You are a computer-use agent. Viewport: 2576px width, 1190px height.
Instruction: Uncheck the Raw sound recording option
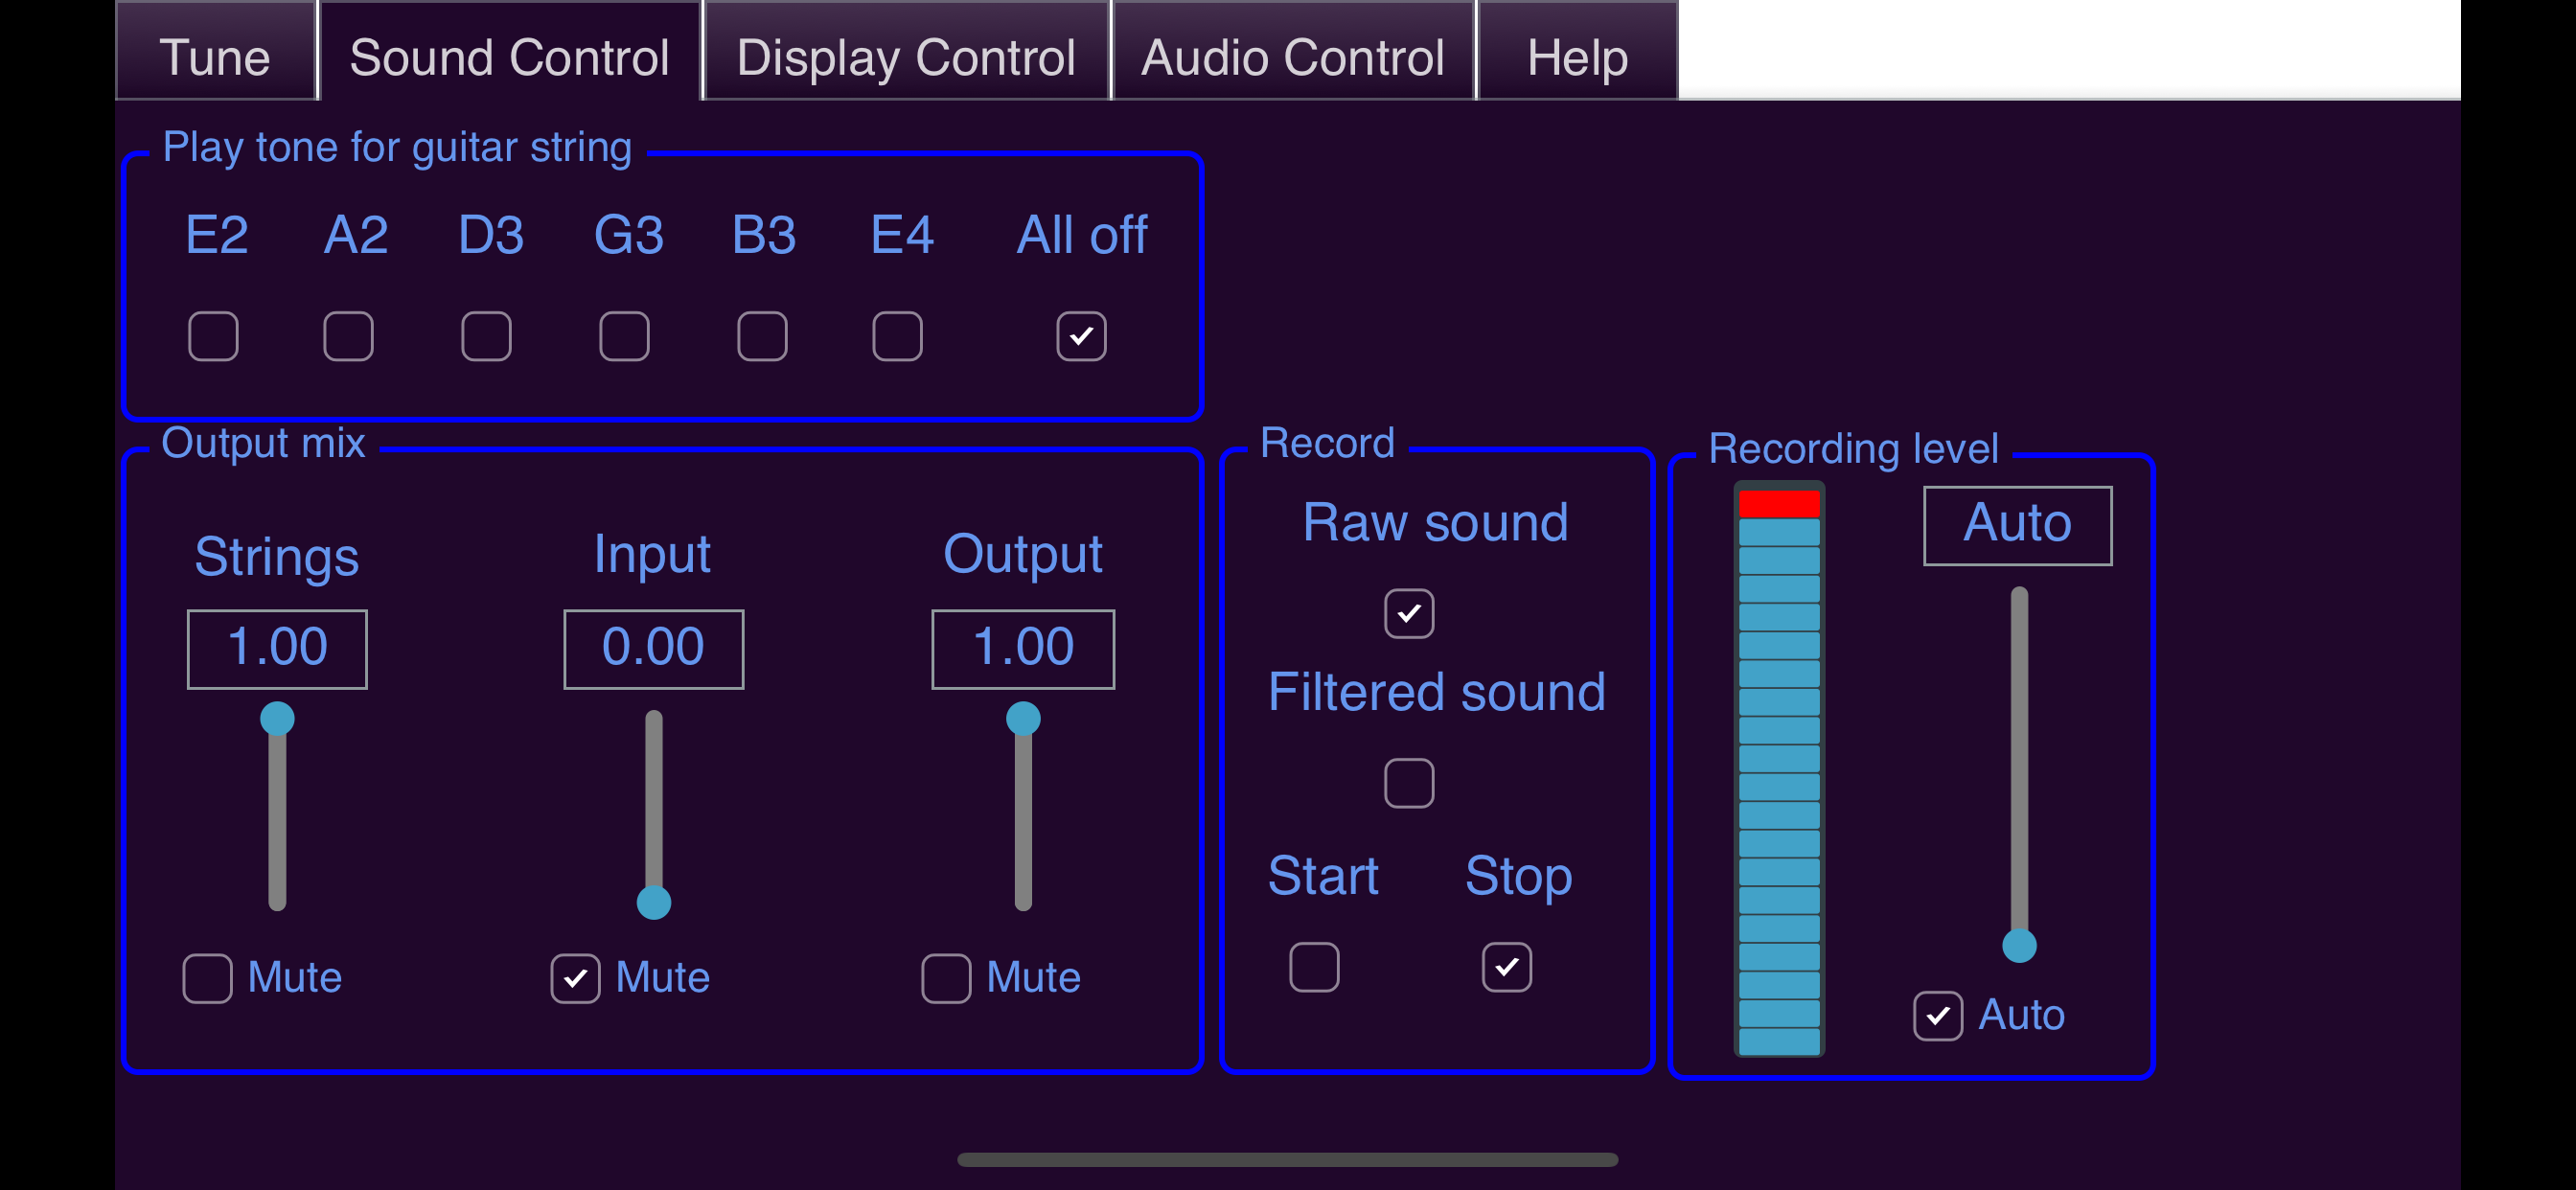pyautogui.click(x=1409, y=613)
